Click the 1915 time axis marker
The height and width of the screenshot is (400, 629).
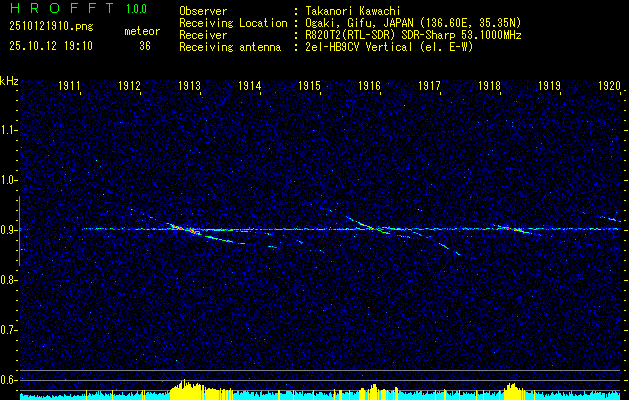coord(310,85)
